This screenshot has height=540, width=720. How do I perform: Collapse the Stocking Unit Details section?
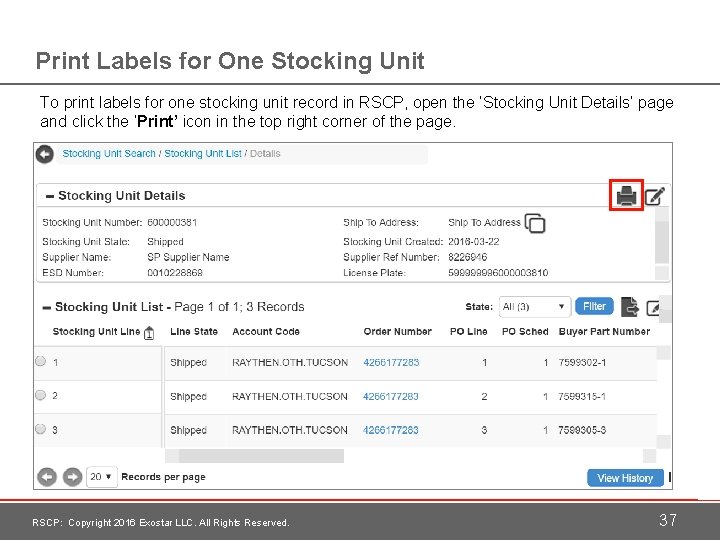tap(50, 197)
